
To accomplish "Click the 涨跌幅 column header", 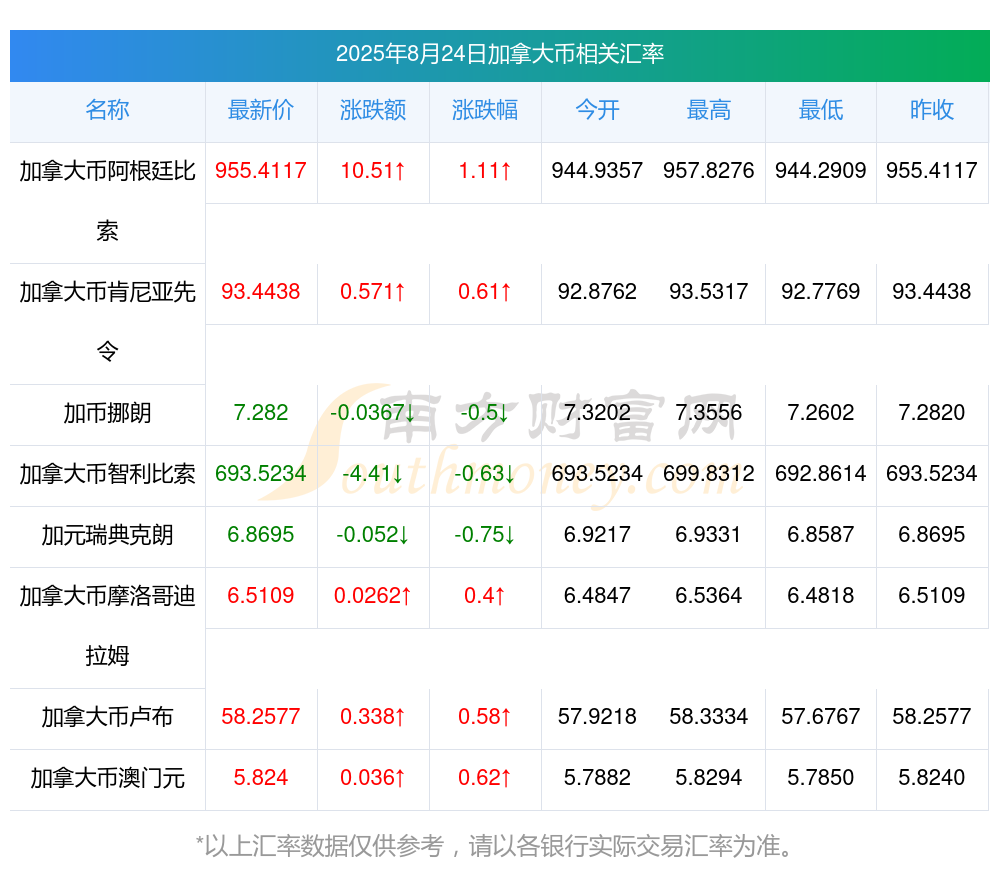I will pos(485,110).
